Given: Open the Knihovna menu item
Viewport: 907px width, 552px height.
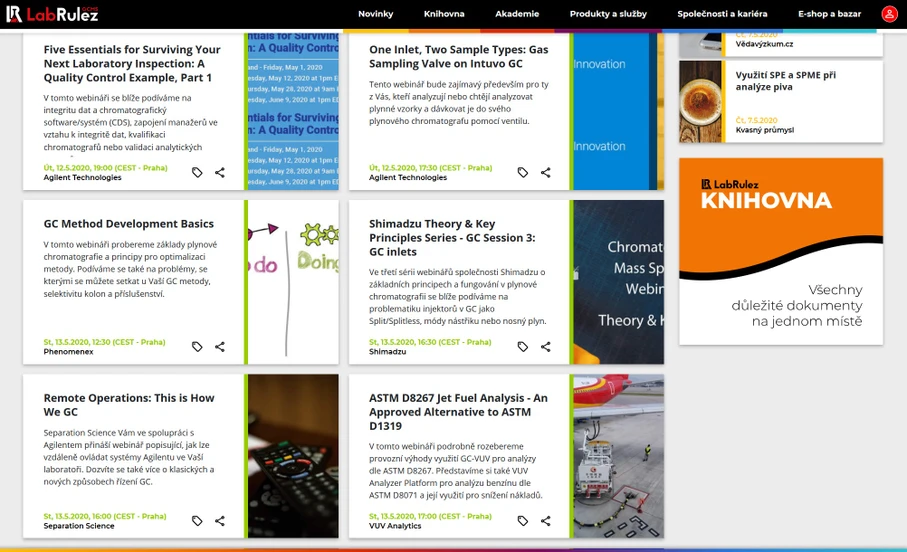Looking at the screenshot, I should tap(444, 14).
